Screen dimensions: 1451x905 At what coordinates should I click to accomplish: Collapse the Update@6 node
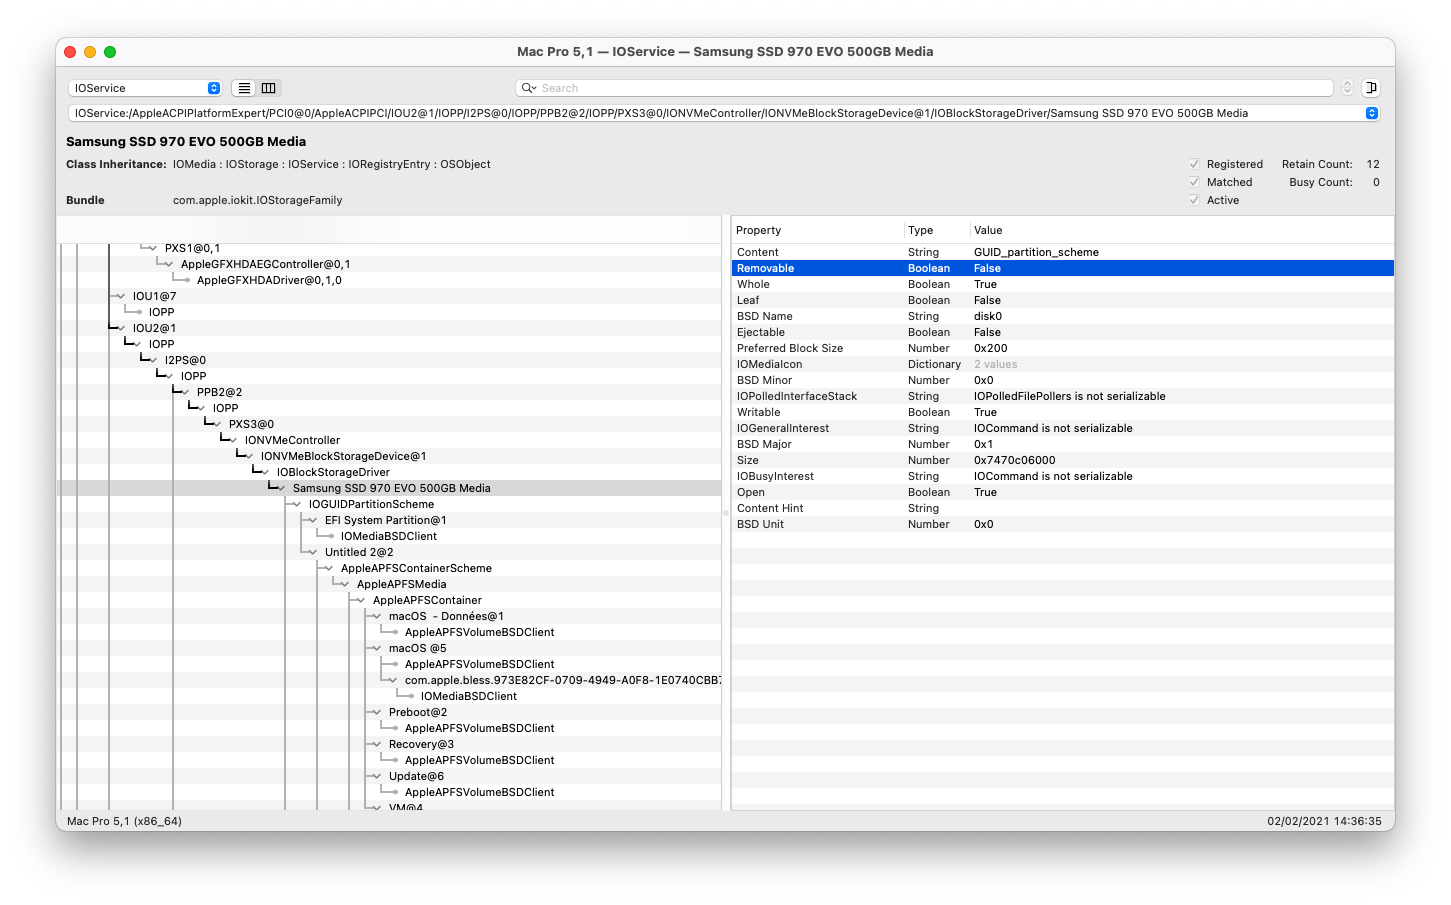click(x=377, y=776)
